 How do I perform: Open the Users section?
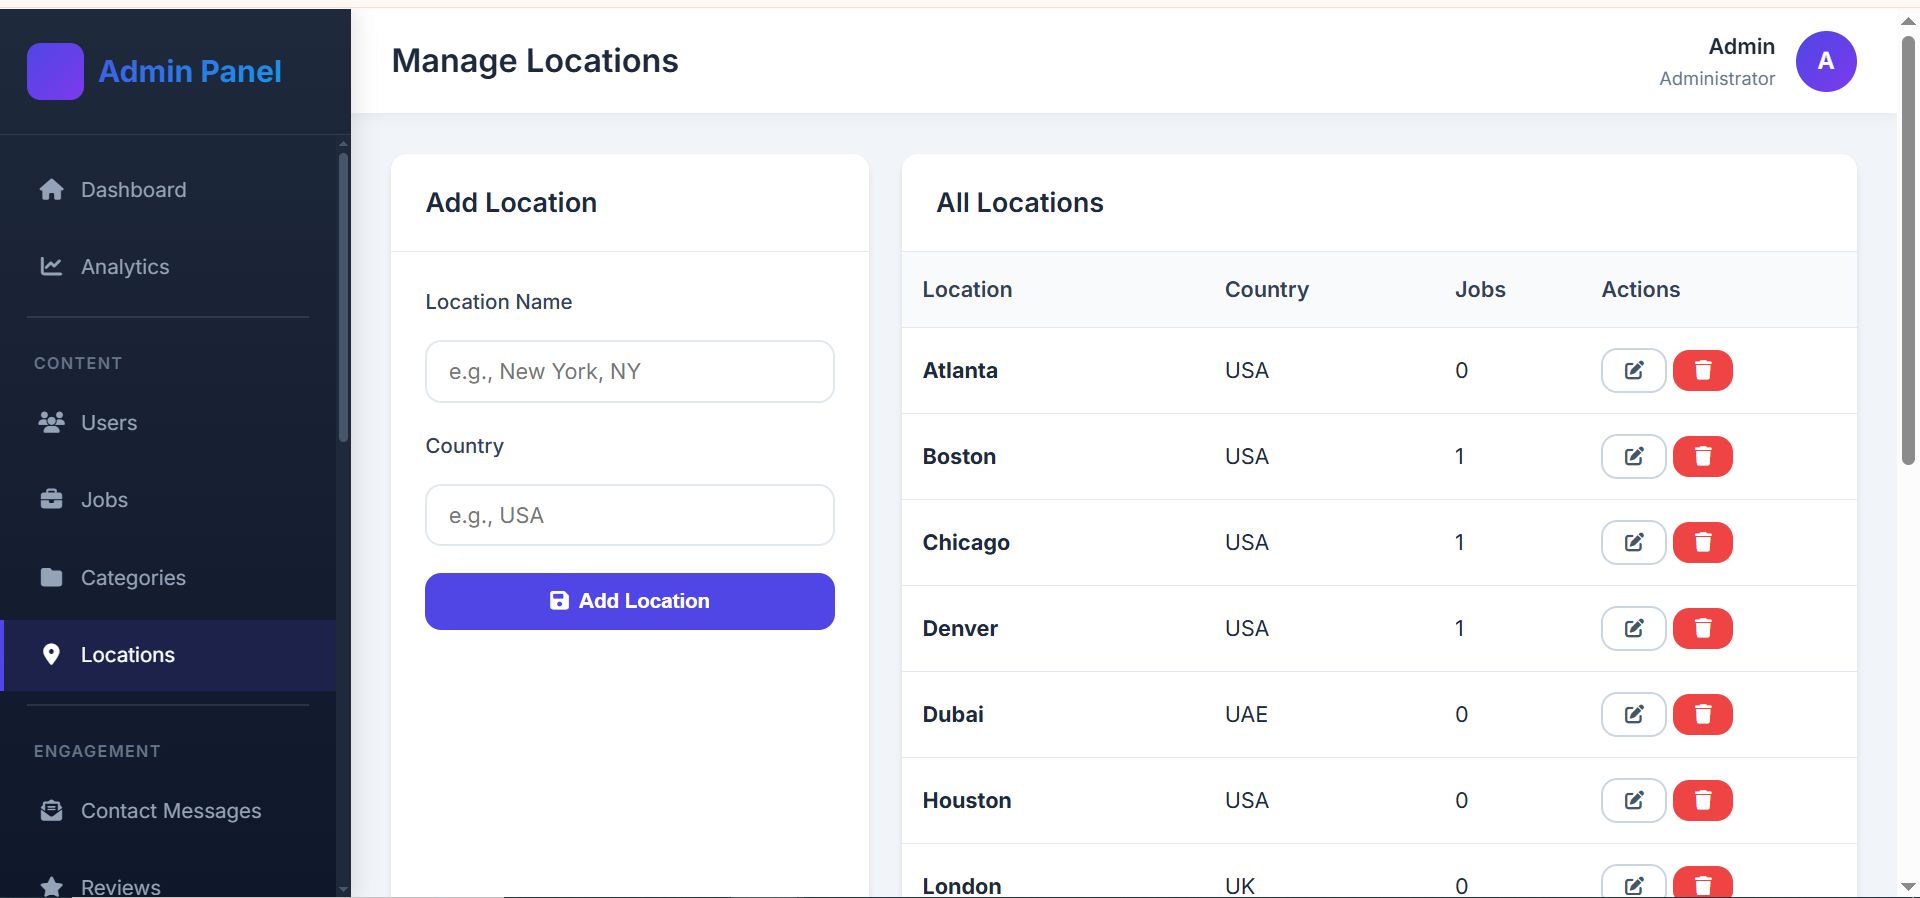109,423
